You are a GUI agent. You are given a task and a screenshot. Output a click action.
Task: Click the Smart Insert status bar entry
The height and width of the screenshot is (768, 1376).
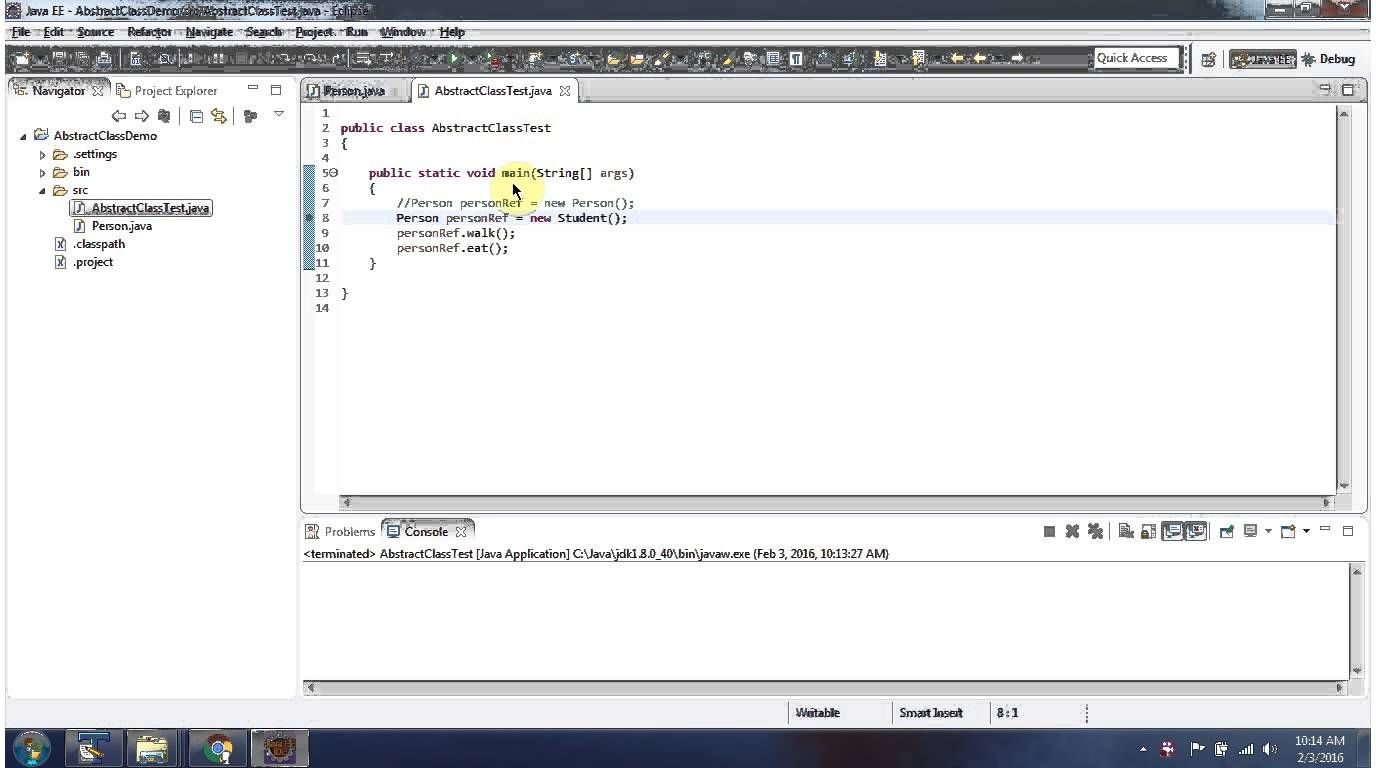931,713
